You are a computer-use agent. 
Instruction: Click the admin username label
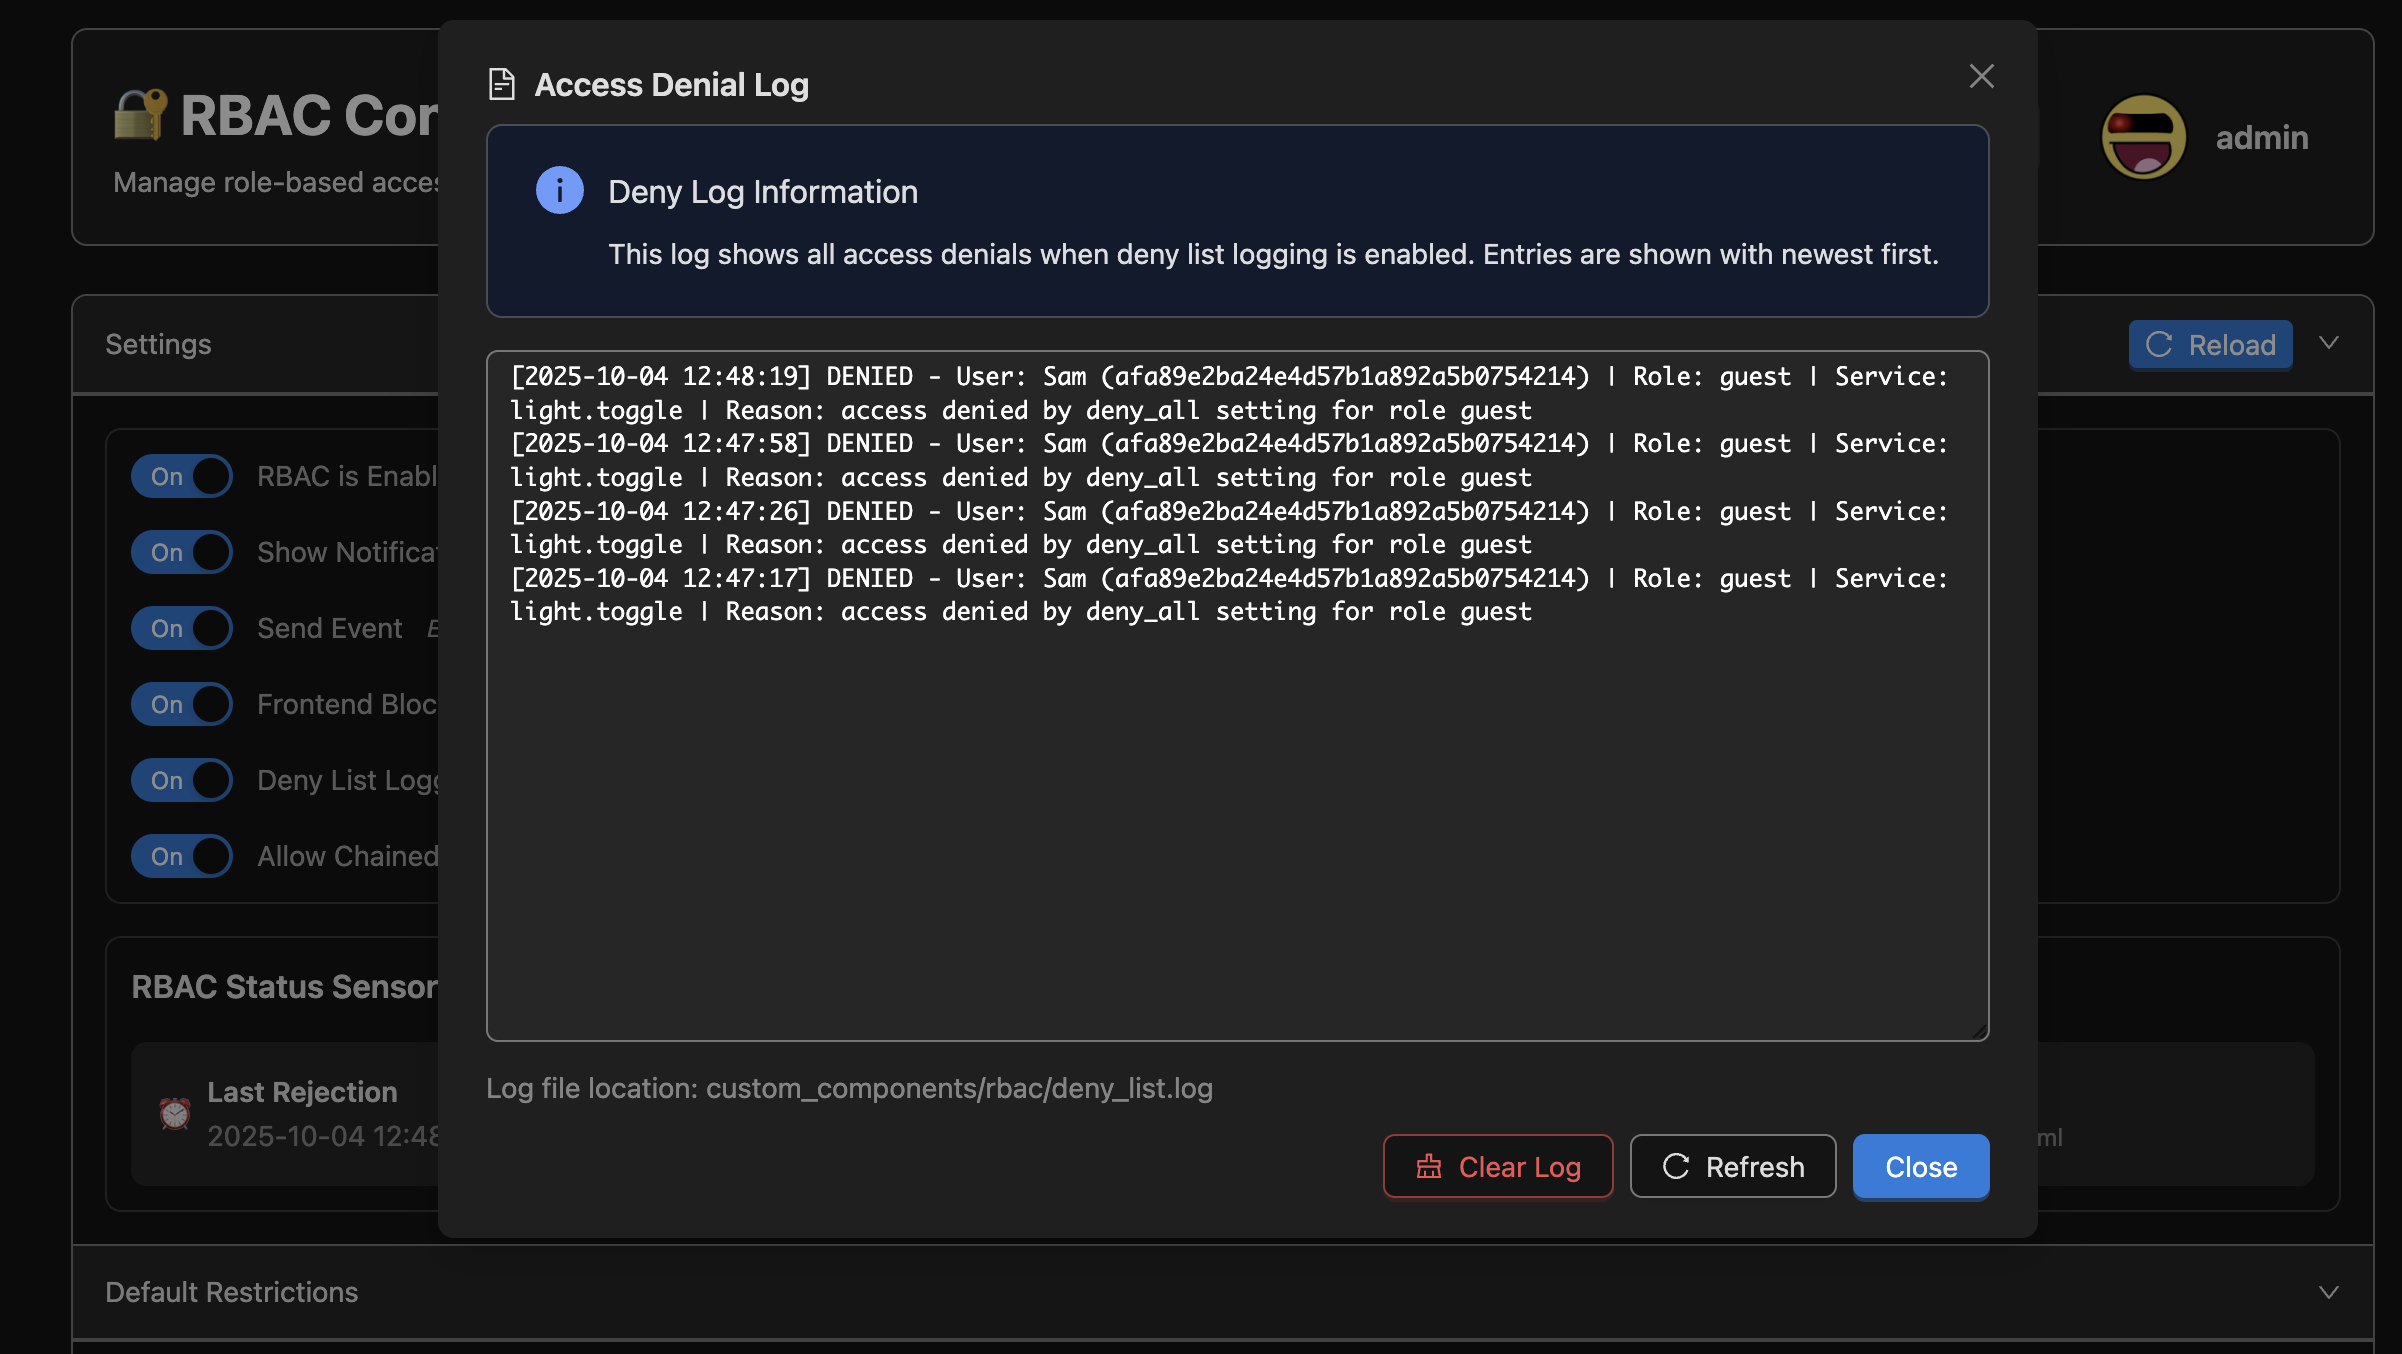pyautogui.click(x=2262, y=137)
